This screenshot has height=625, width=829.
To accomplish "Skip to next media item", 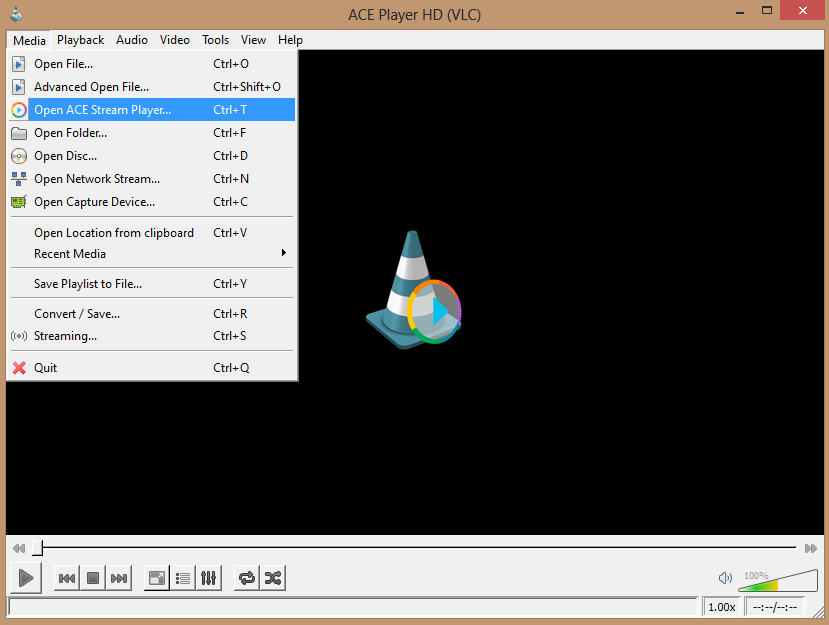I will pos(119,578).
